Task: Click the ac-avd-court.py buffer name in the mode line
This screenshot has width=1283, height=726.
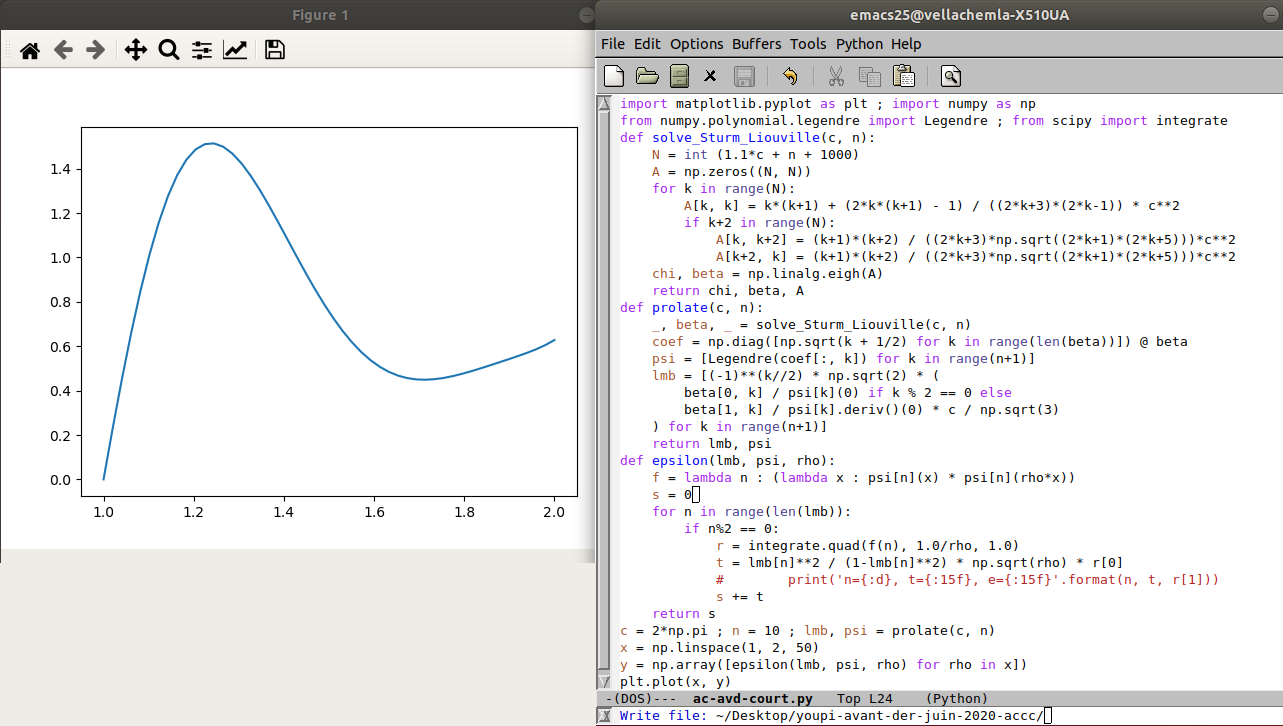Action: click(752, 698)
